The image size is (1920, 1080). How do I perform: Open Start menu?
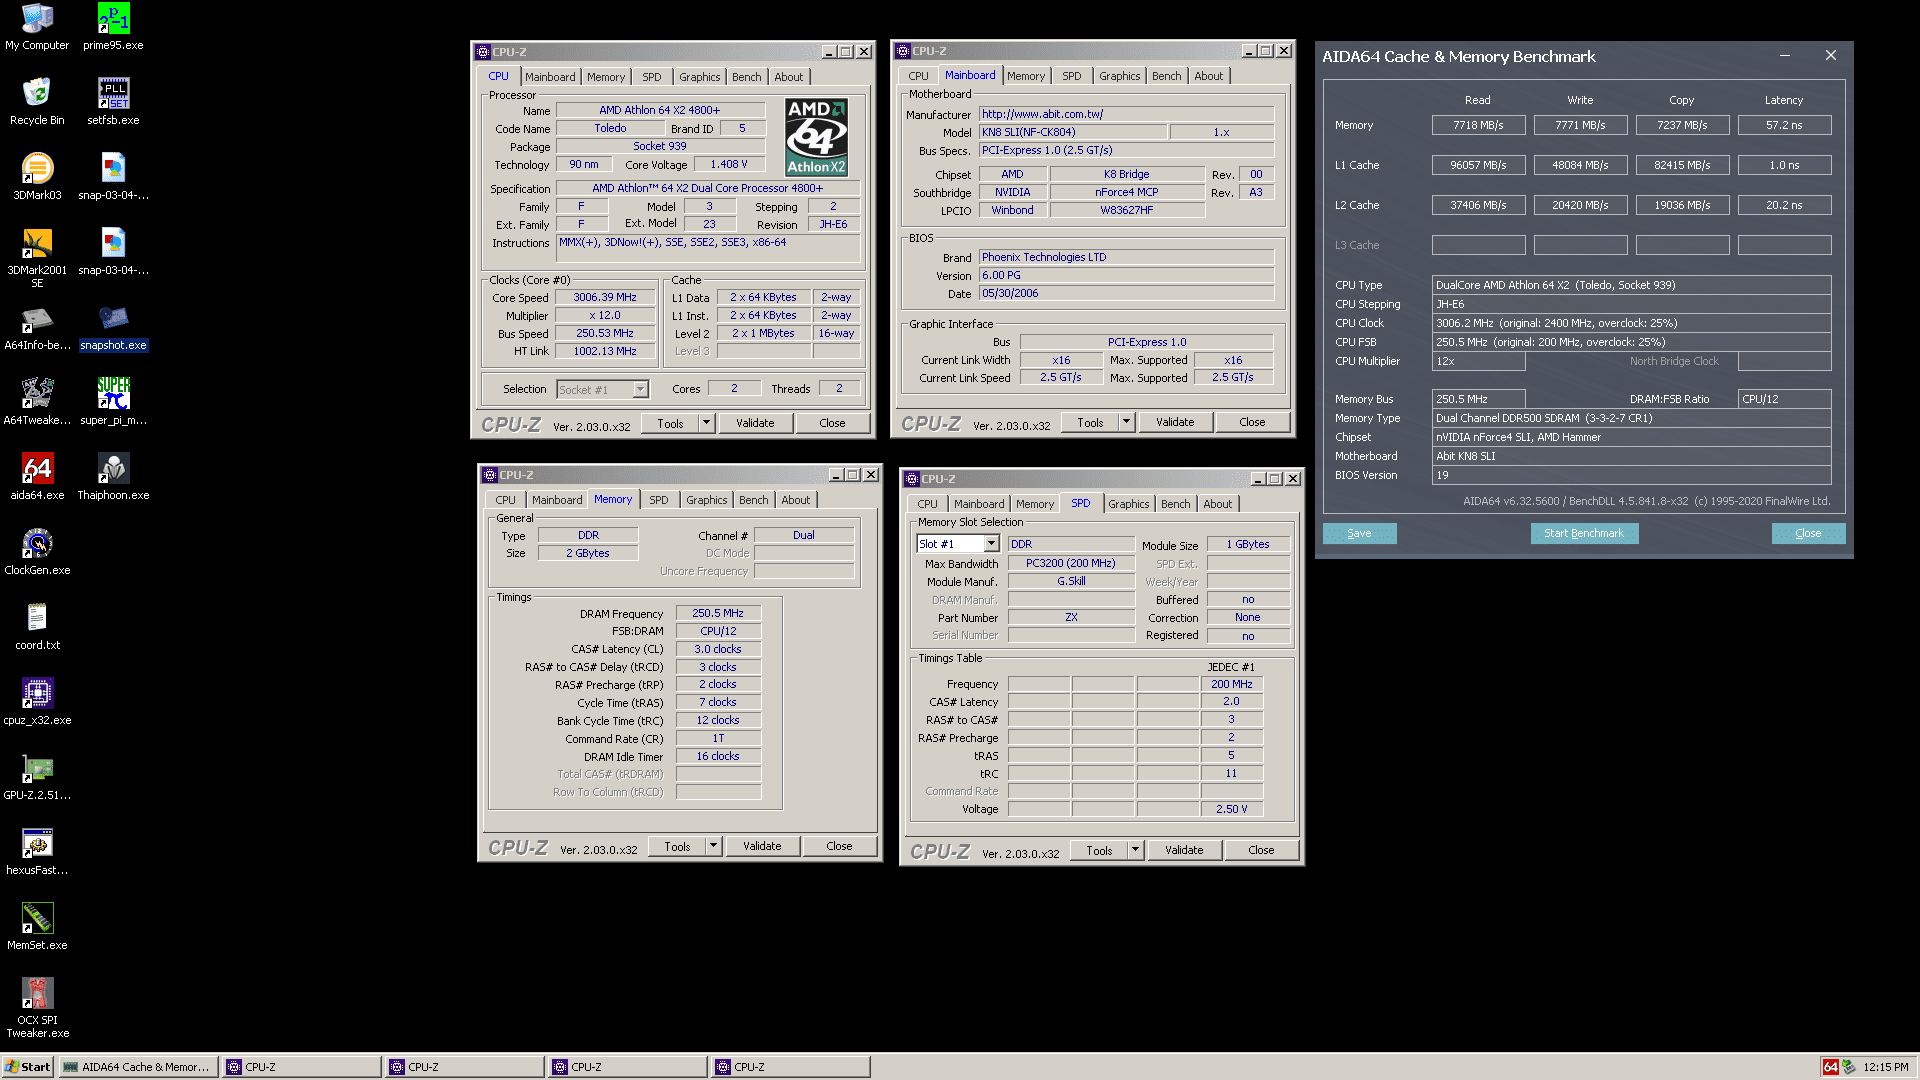coord(27,1067)
